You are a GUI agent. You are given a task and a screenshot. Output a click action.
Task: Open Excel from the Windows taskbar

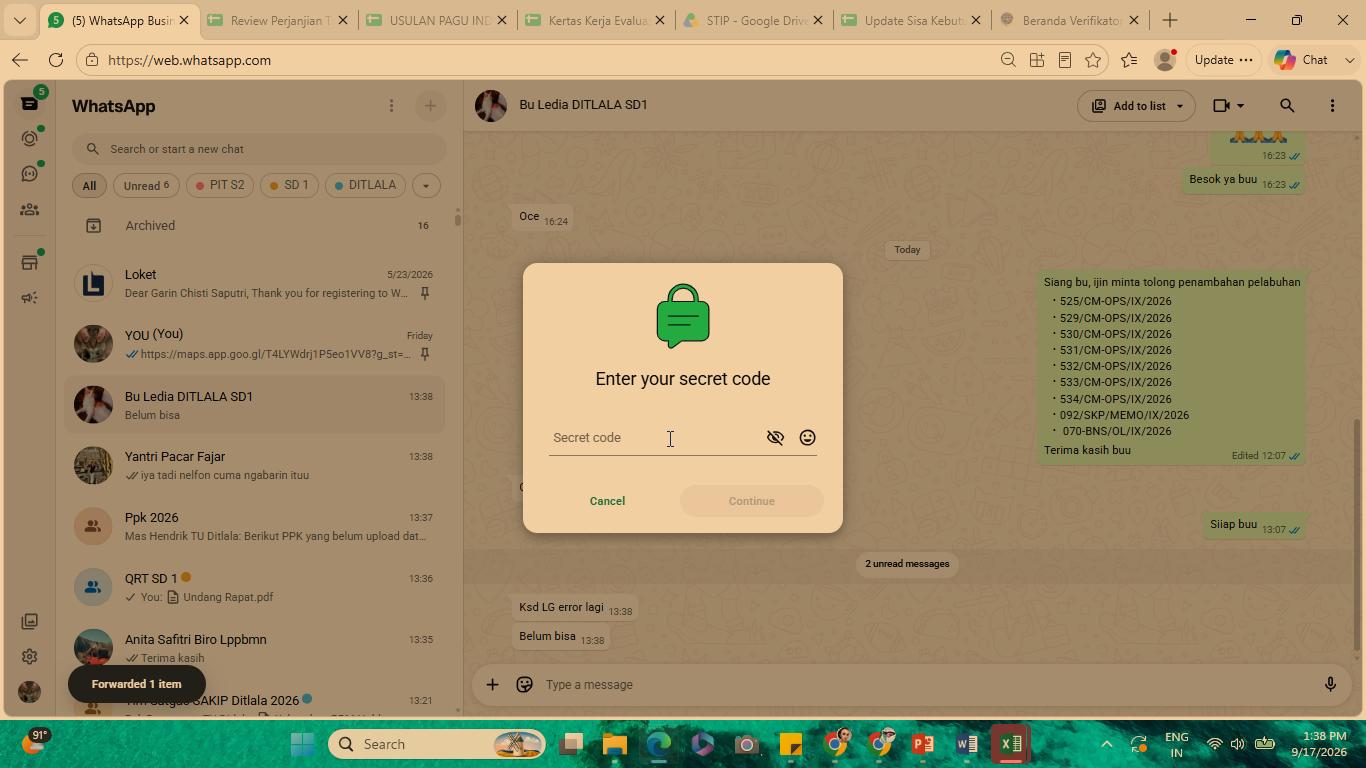[1011, 744]
